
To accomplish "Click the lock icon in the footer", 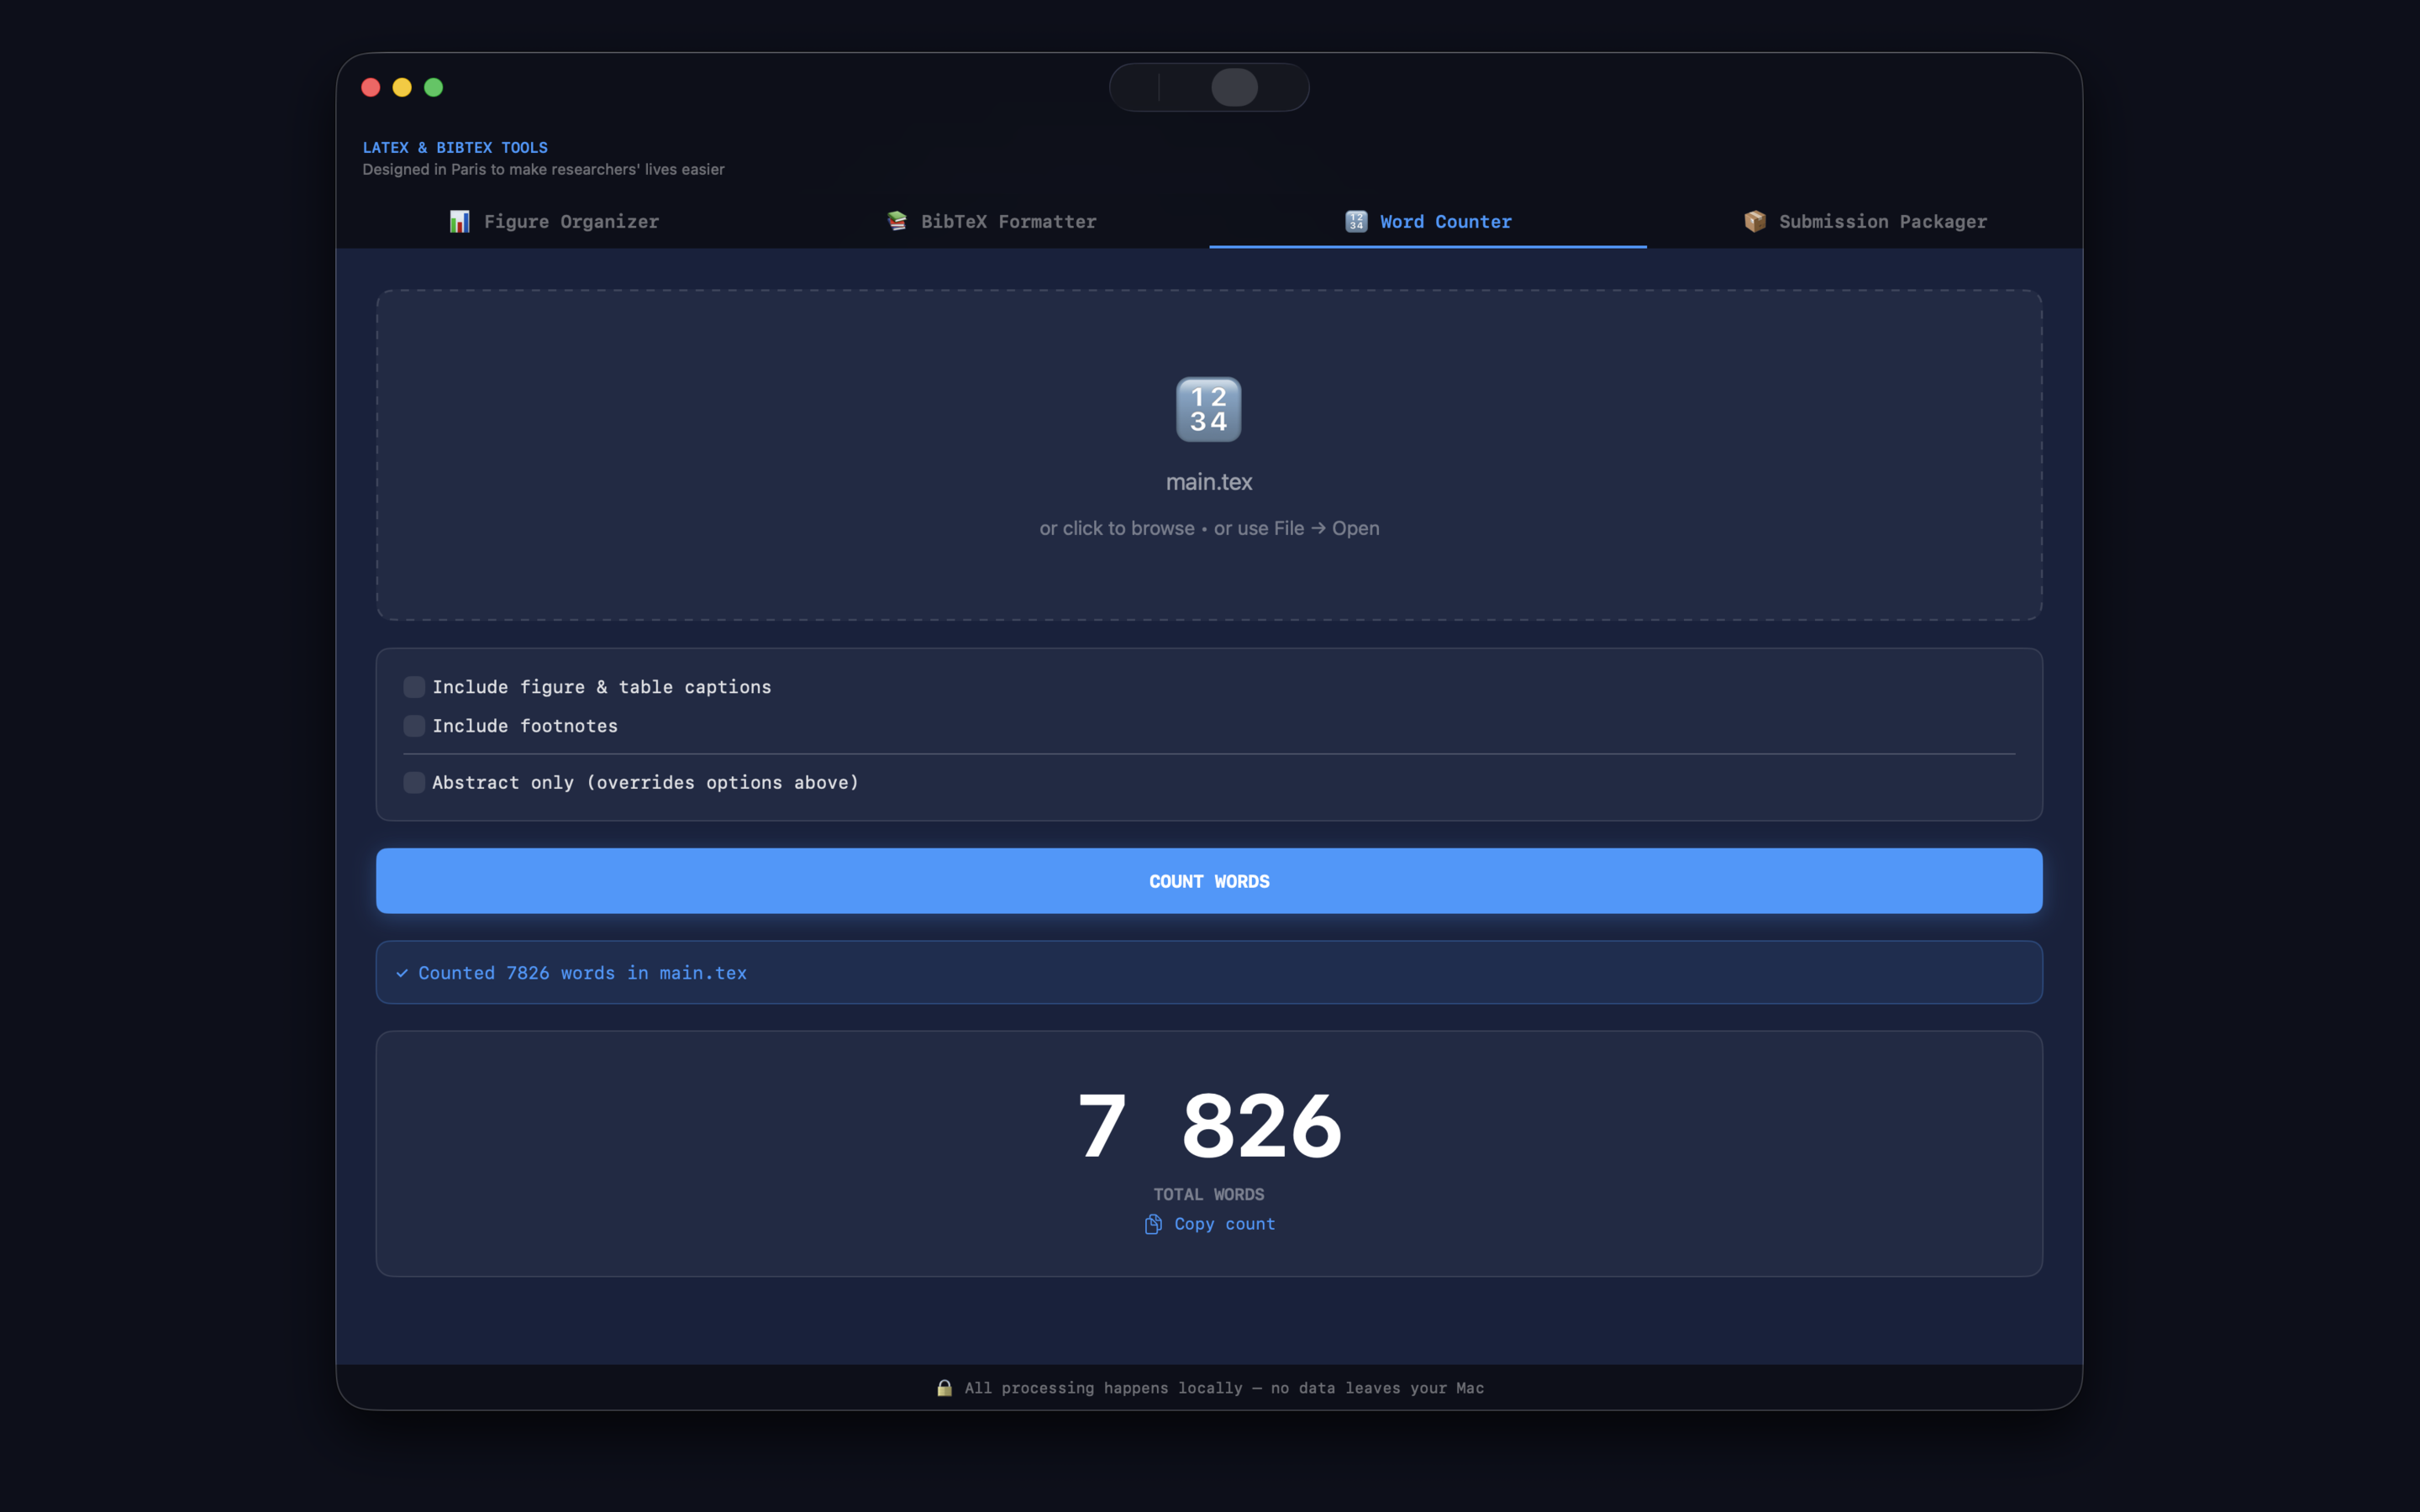I will 944,1388.
